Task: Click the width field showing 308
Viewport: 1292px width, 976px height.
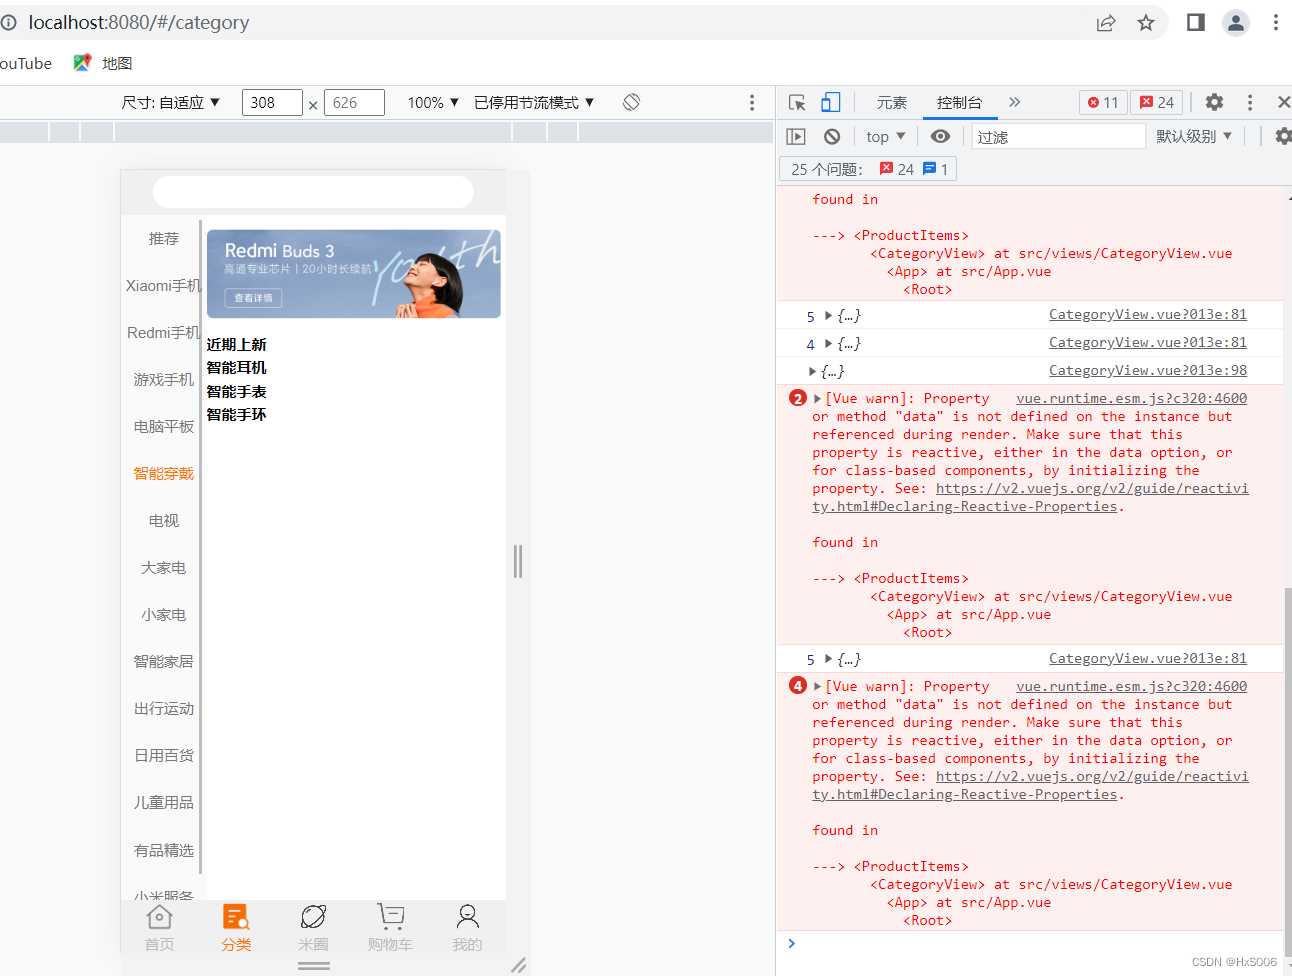Action: pyautogui.click(x=272, y=102)
